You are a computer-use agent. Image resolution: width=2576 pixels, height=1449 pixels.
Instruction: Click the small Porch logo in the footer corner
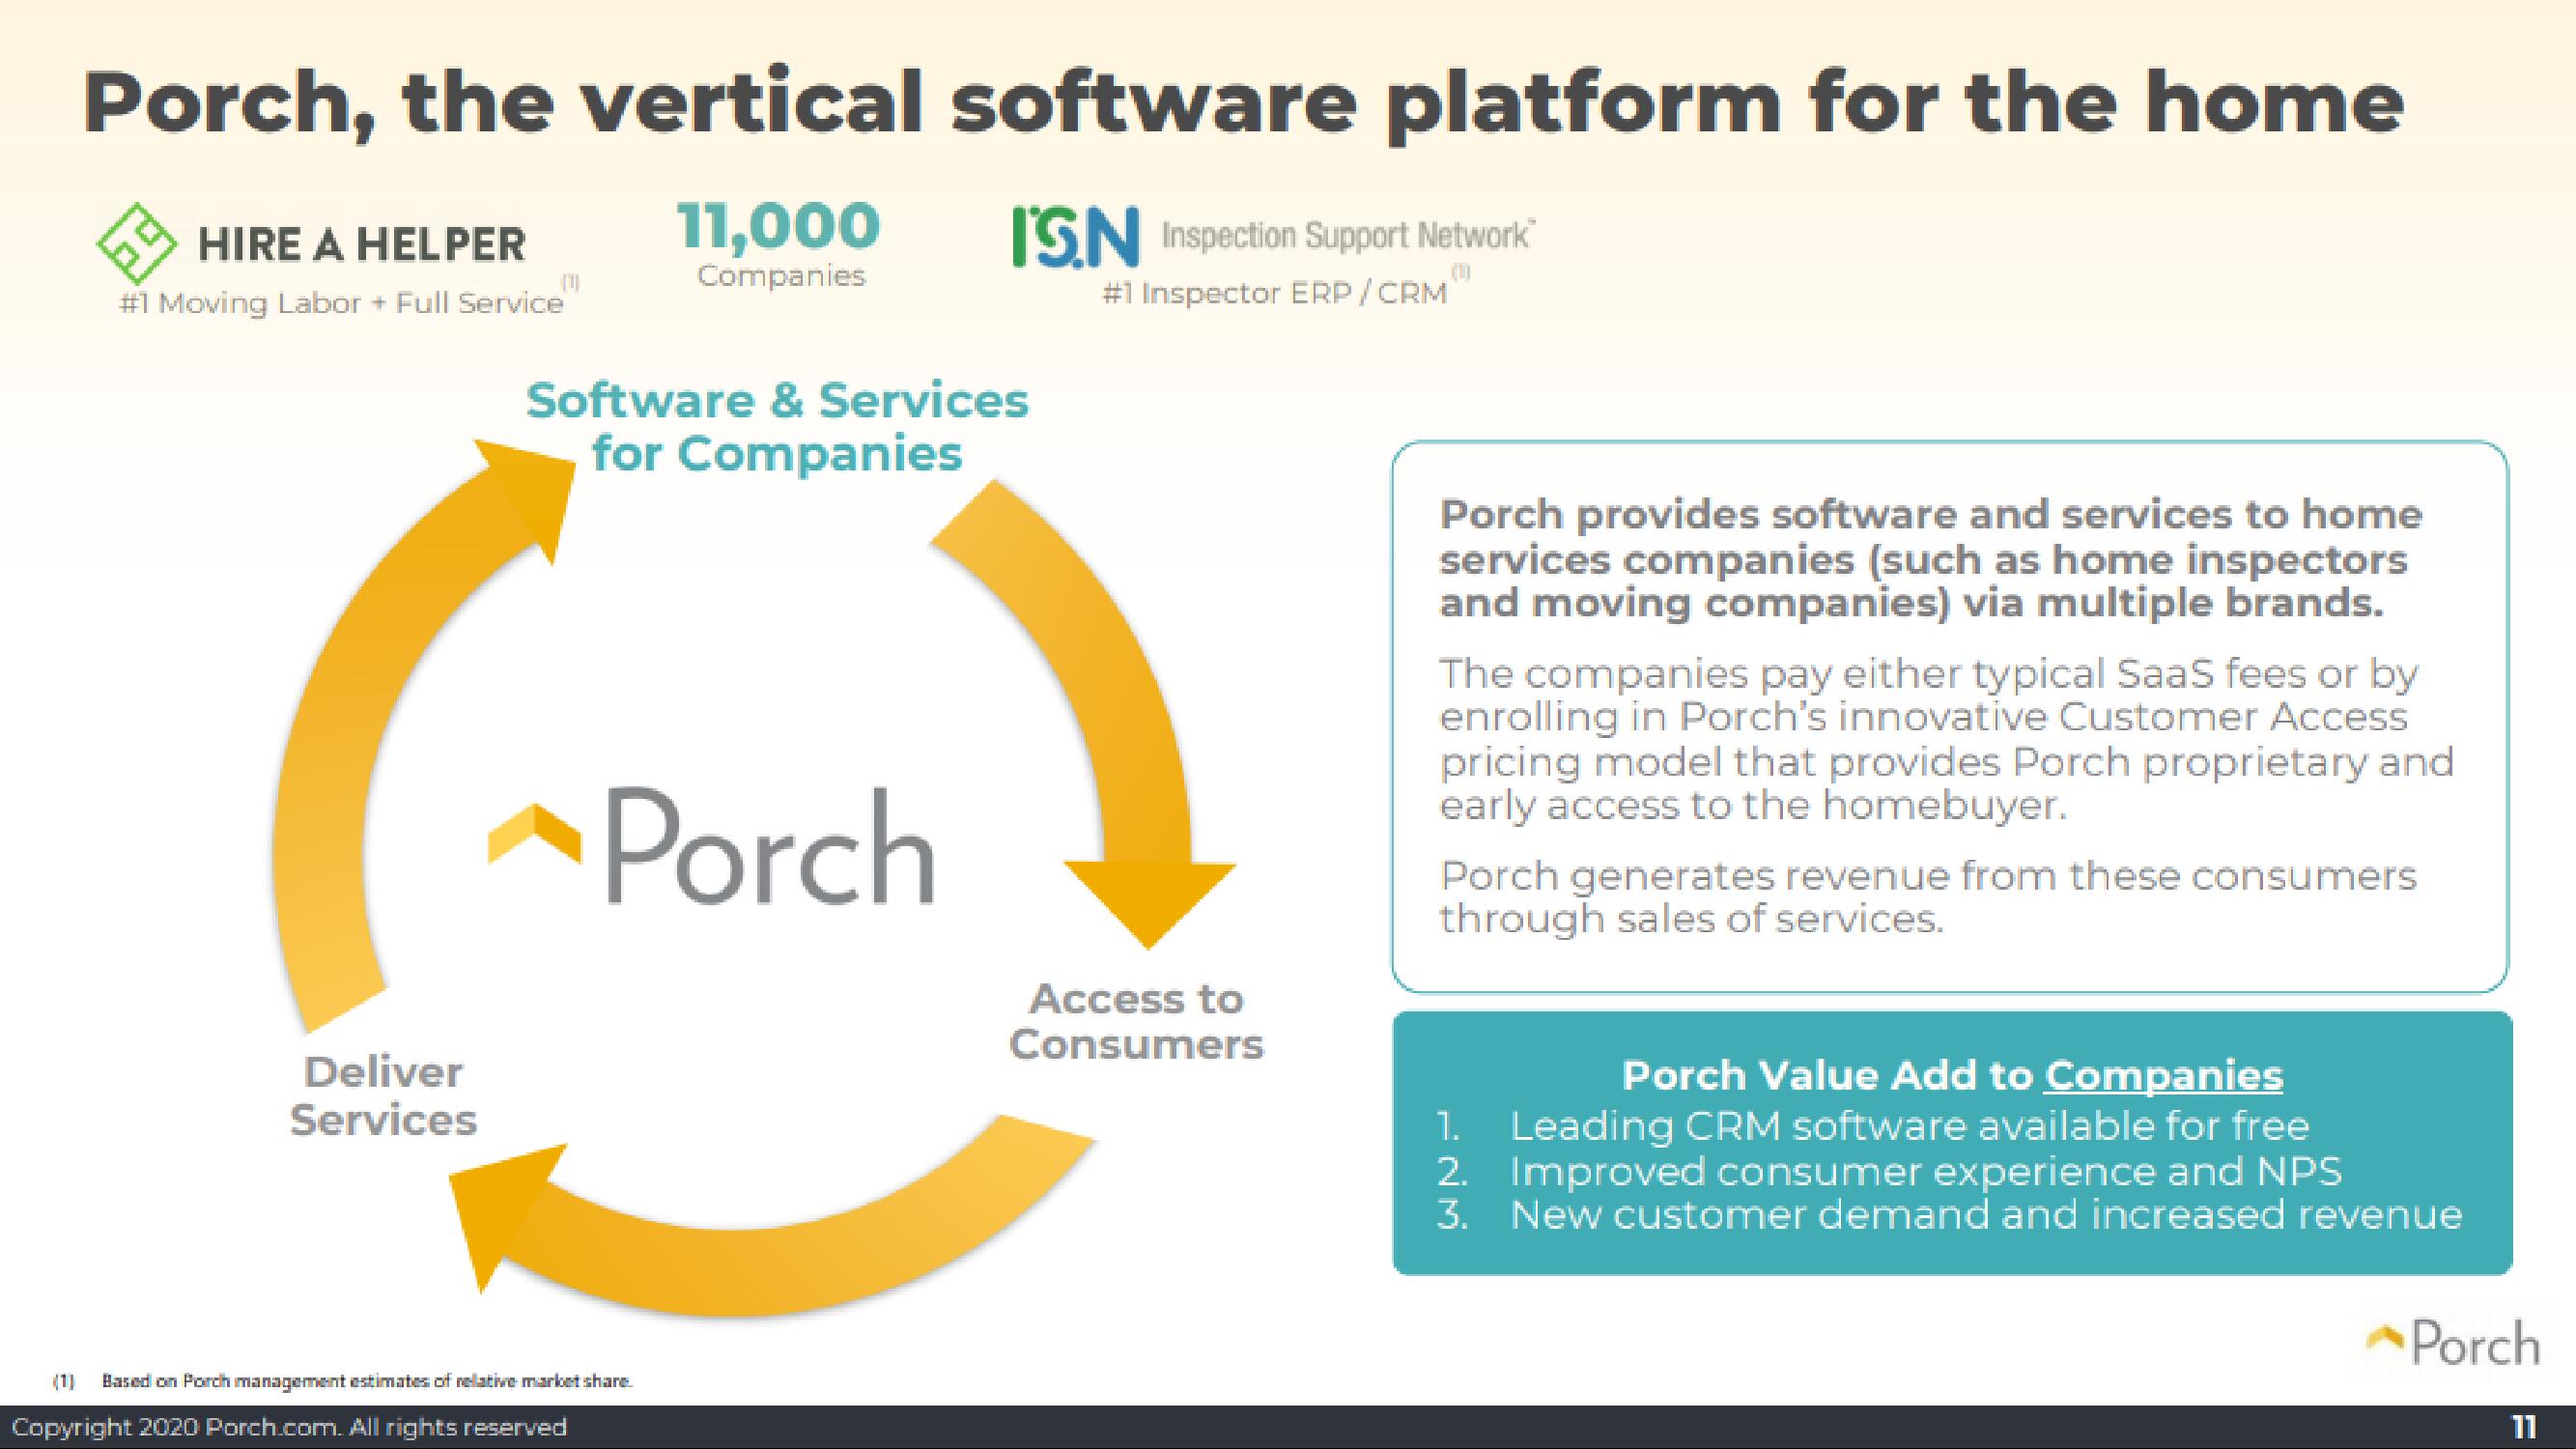[x=2455, y=1343]
